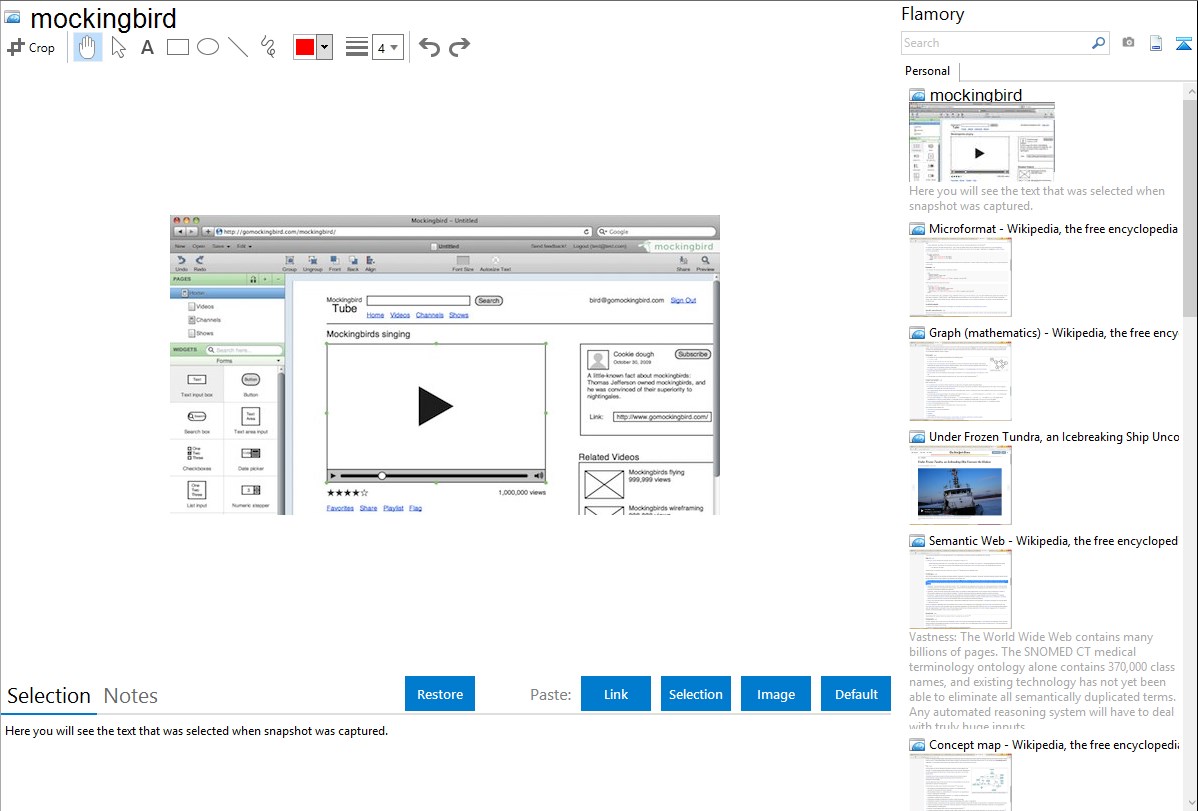Image resolution: width=1198 pixels, height=811 pixels.
Task: Pick the freehand scribble tool
Action: coord(268,47)
